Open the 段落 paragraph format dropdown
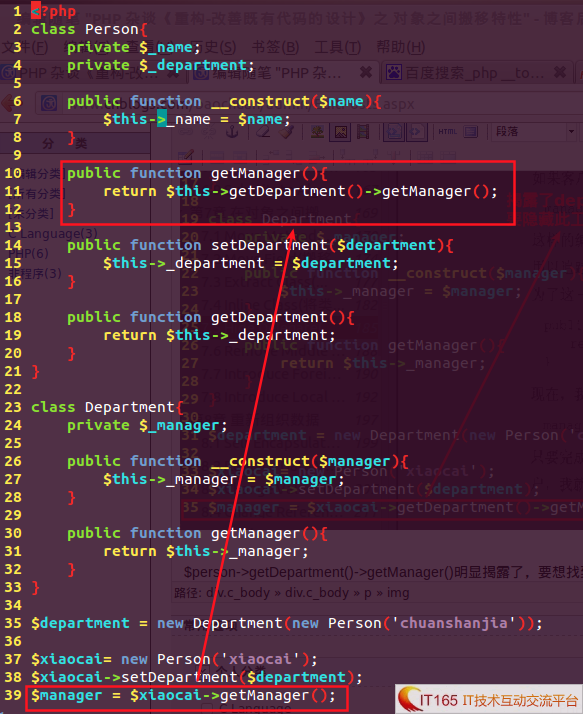 (x=534, y=132)
